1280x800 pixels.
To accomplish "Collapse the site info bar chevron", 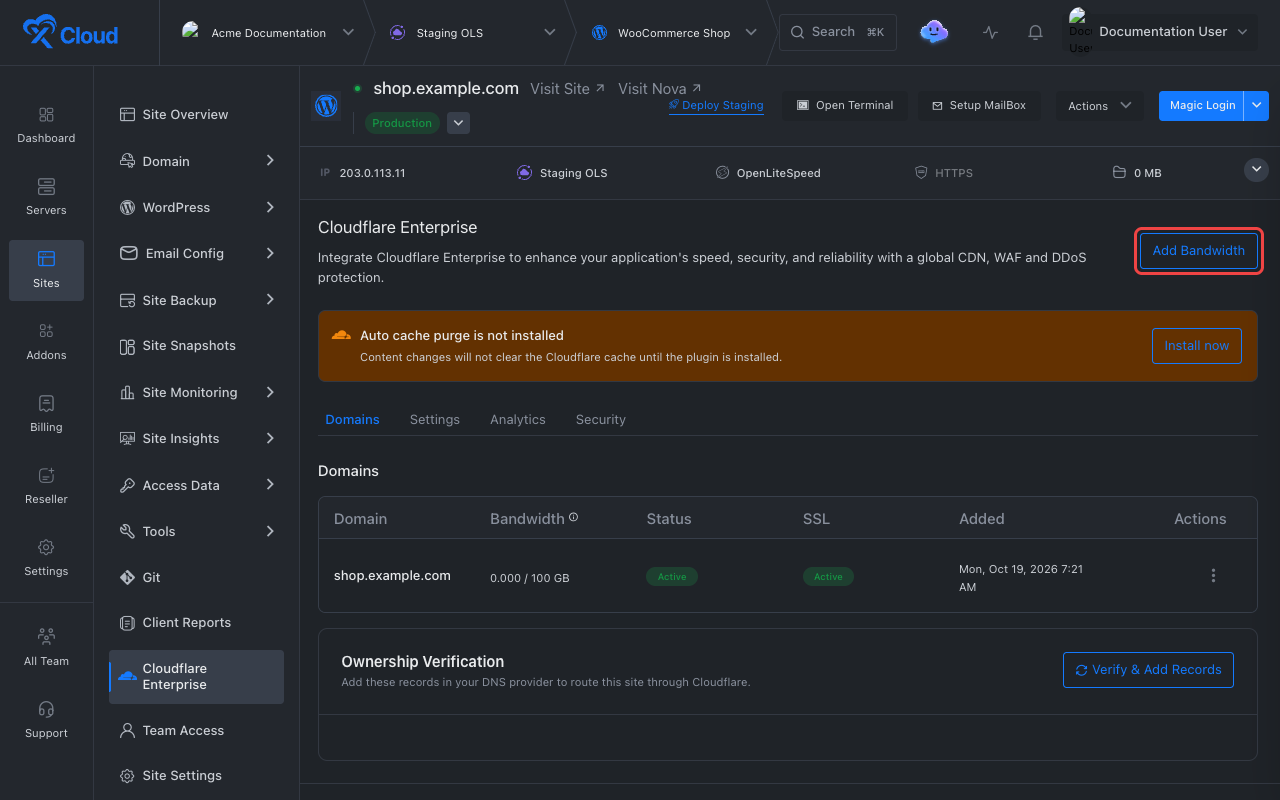I will coord(1256,170).
